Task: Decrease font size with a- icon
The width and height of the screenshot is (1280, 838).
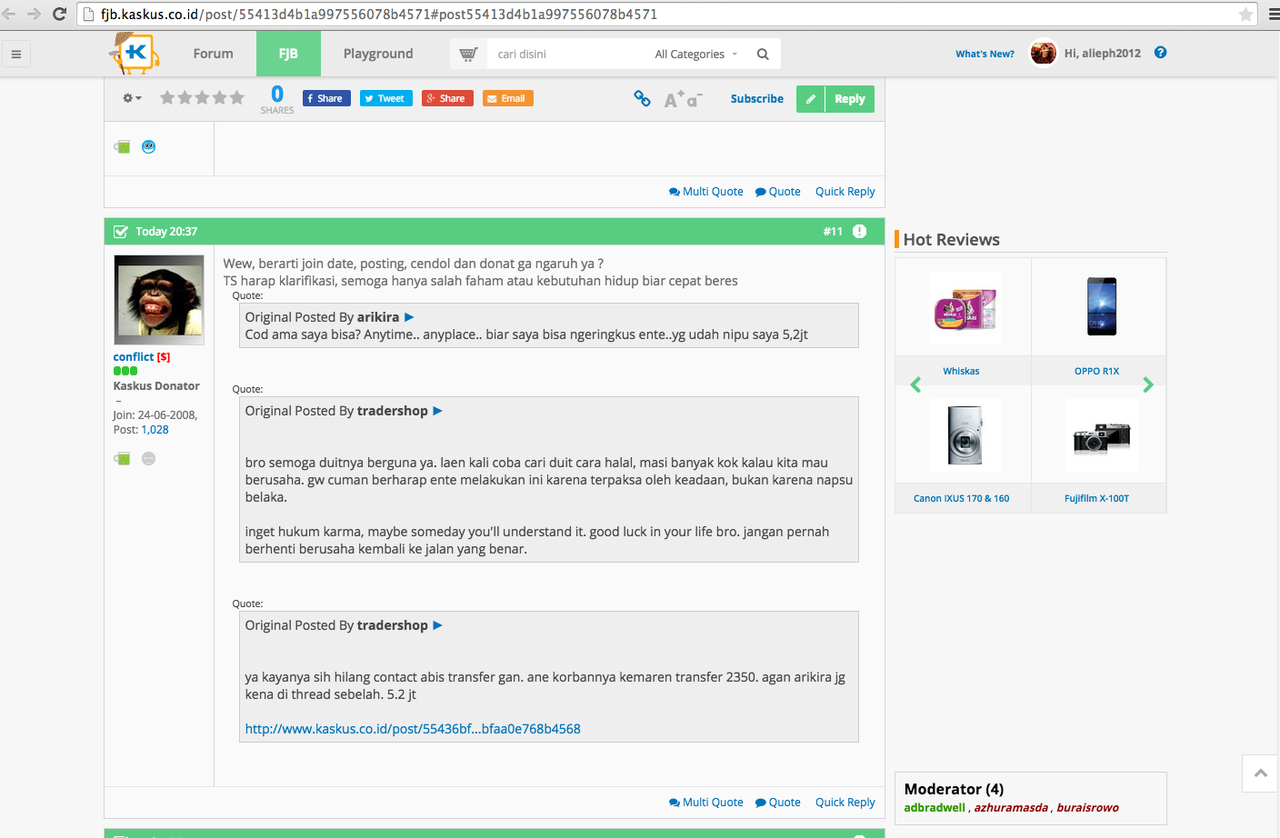Action: tap(695, 98)
